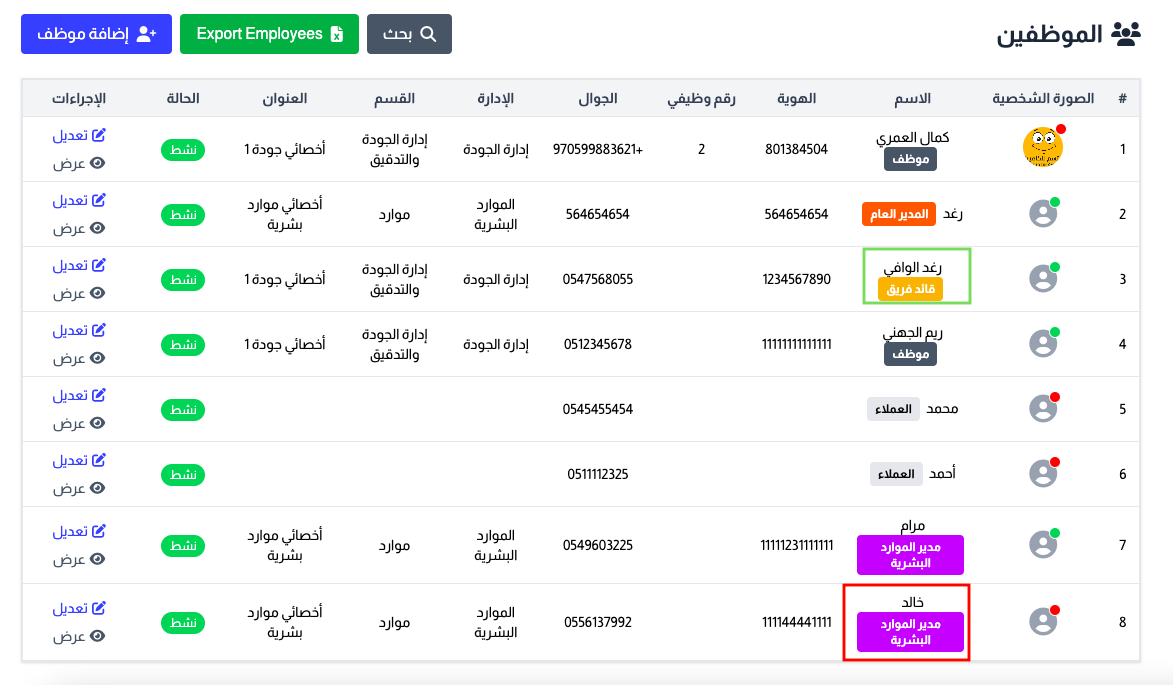Image resolution: width=1173 pixels, height=685 pixels.
Task: Click the eye view icon for أحمد
Action: [x=98, y=488]
